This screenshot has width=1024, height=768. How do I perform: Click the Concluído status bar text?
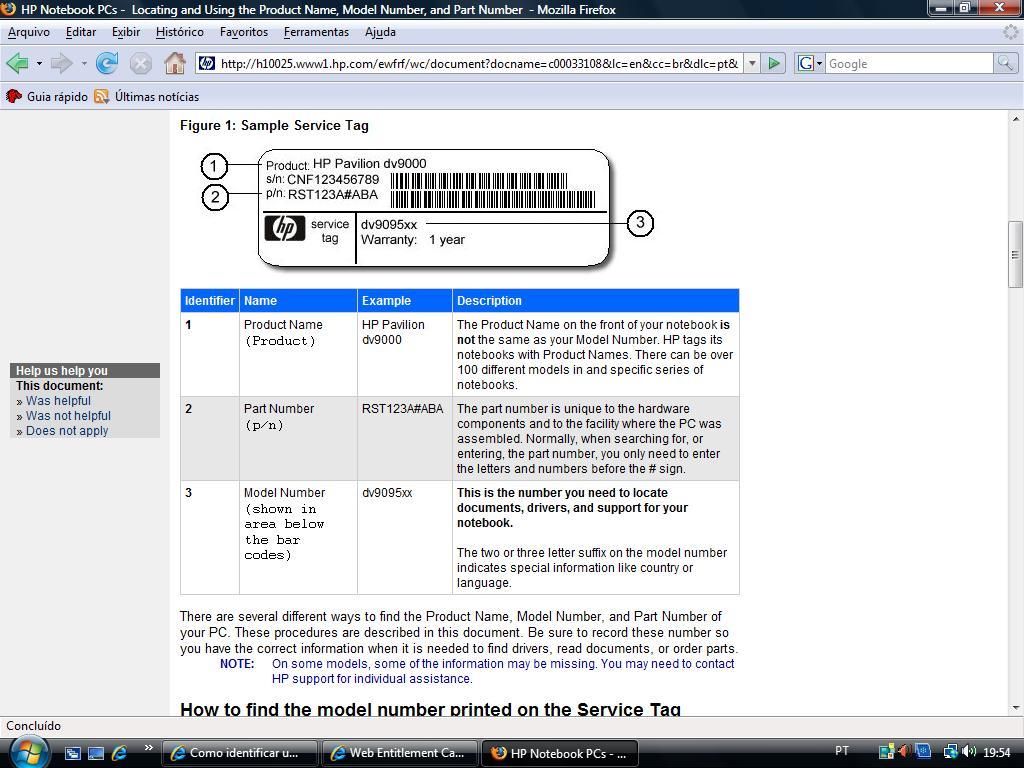tap(33, 726)
